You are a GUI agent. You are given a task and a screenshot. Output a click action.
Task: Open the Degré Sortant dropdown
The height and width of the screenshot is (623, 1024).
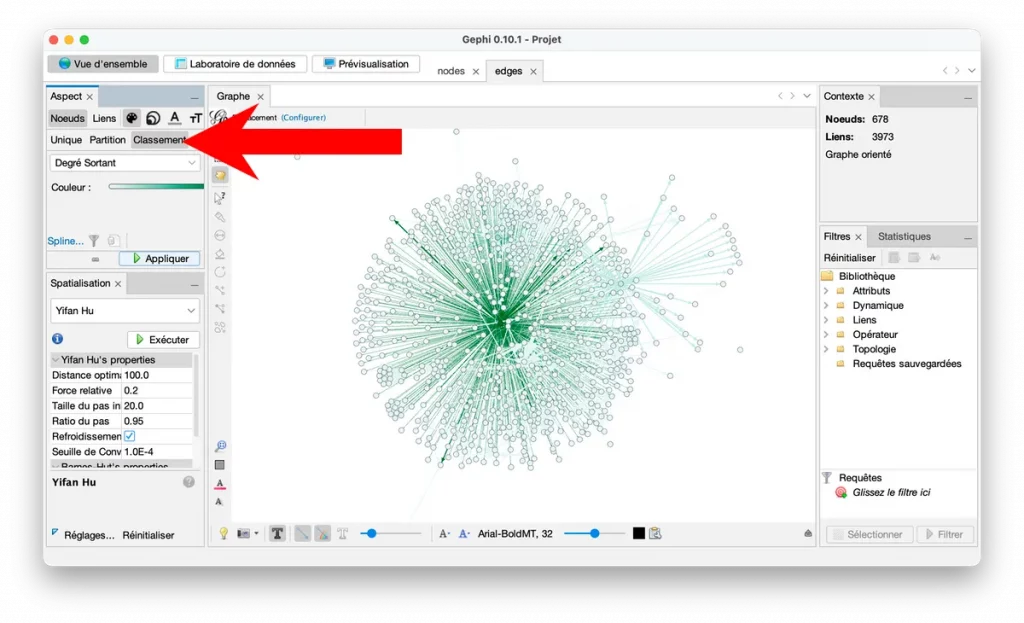click(x=124, y=162)
